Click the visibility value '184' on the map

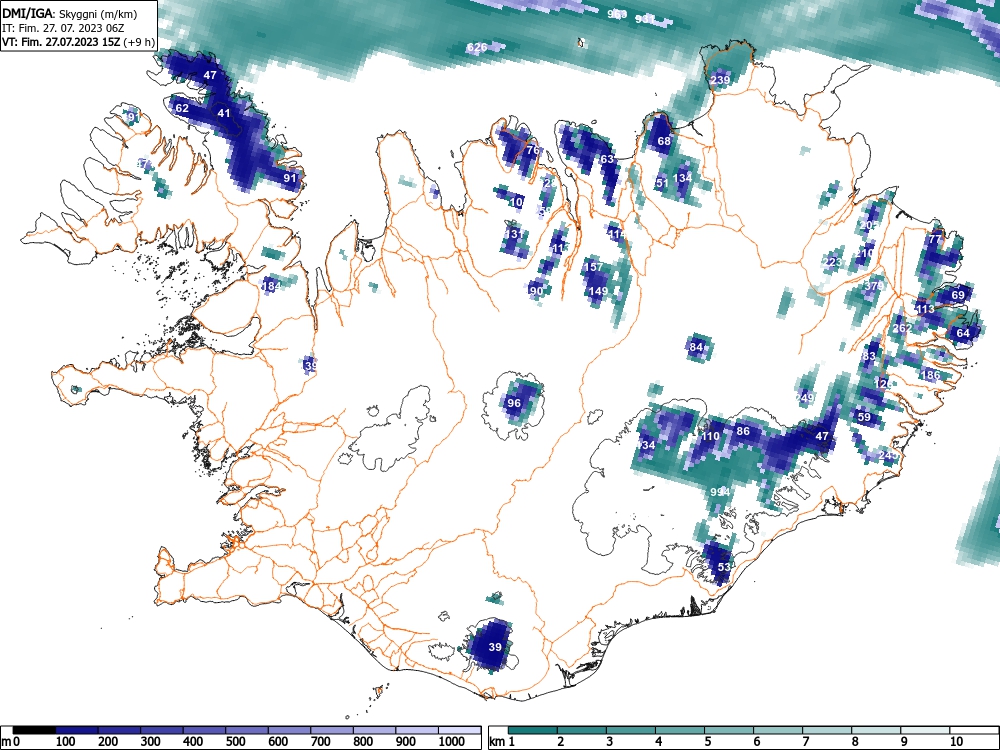point(271,286)
